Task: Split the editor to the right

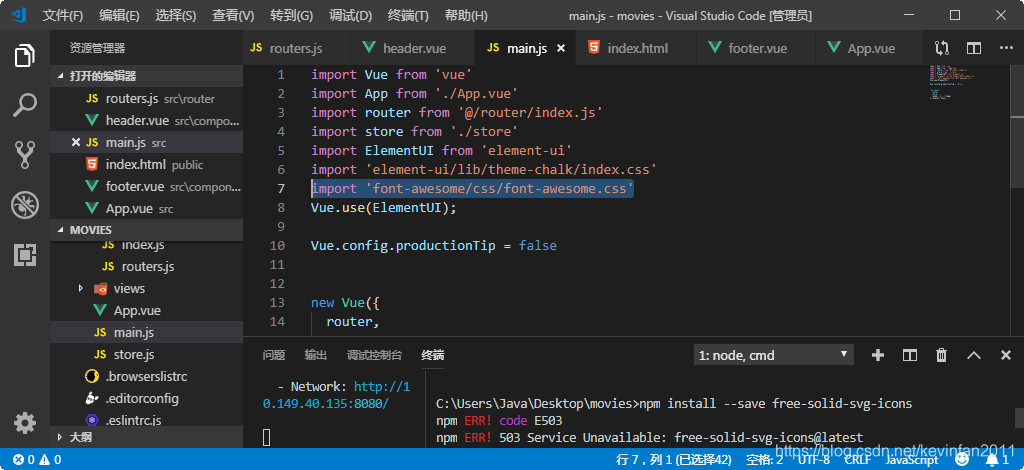Action: tap(974, 48)
